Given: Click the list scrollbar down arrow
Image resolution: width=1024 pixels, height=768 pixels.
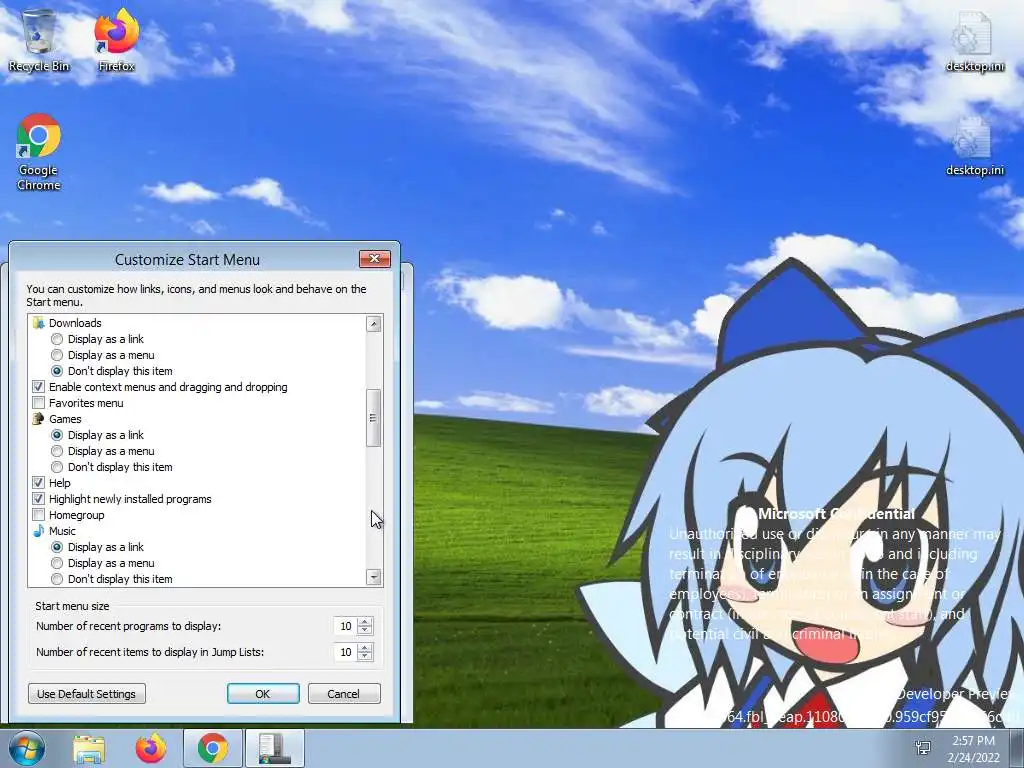Looking at the screenshot, I should point(374,577).
